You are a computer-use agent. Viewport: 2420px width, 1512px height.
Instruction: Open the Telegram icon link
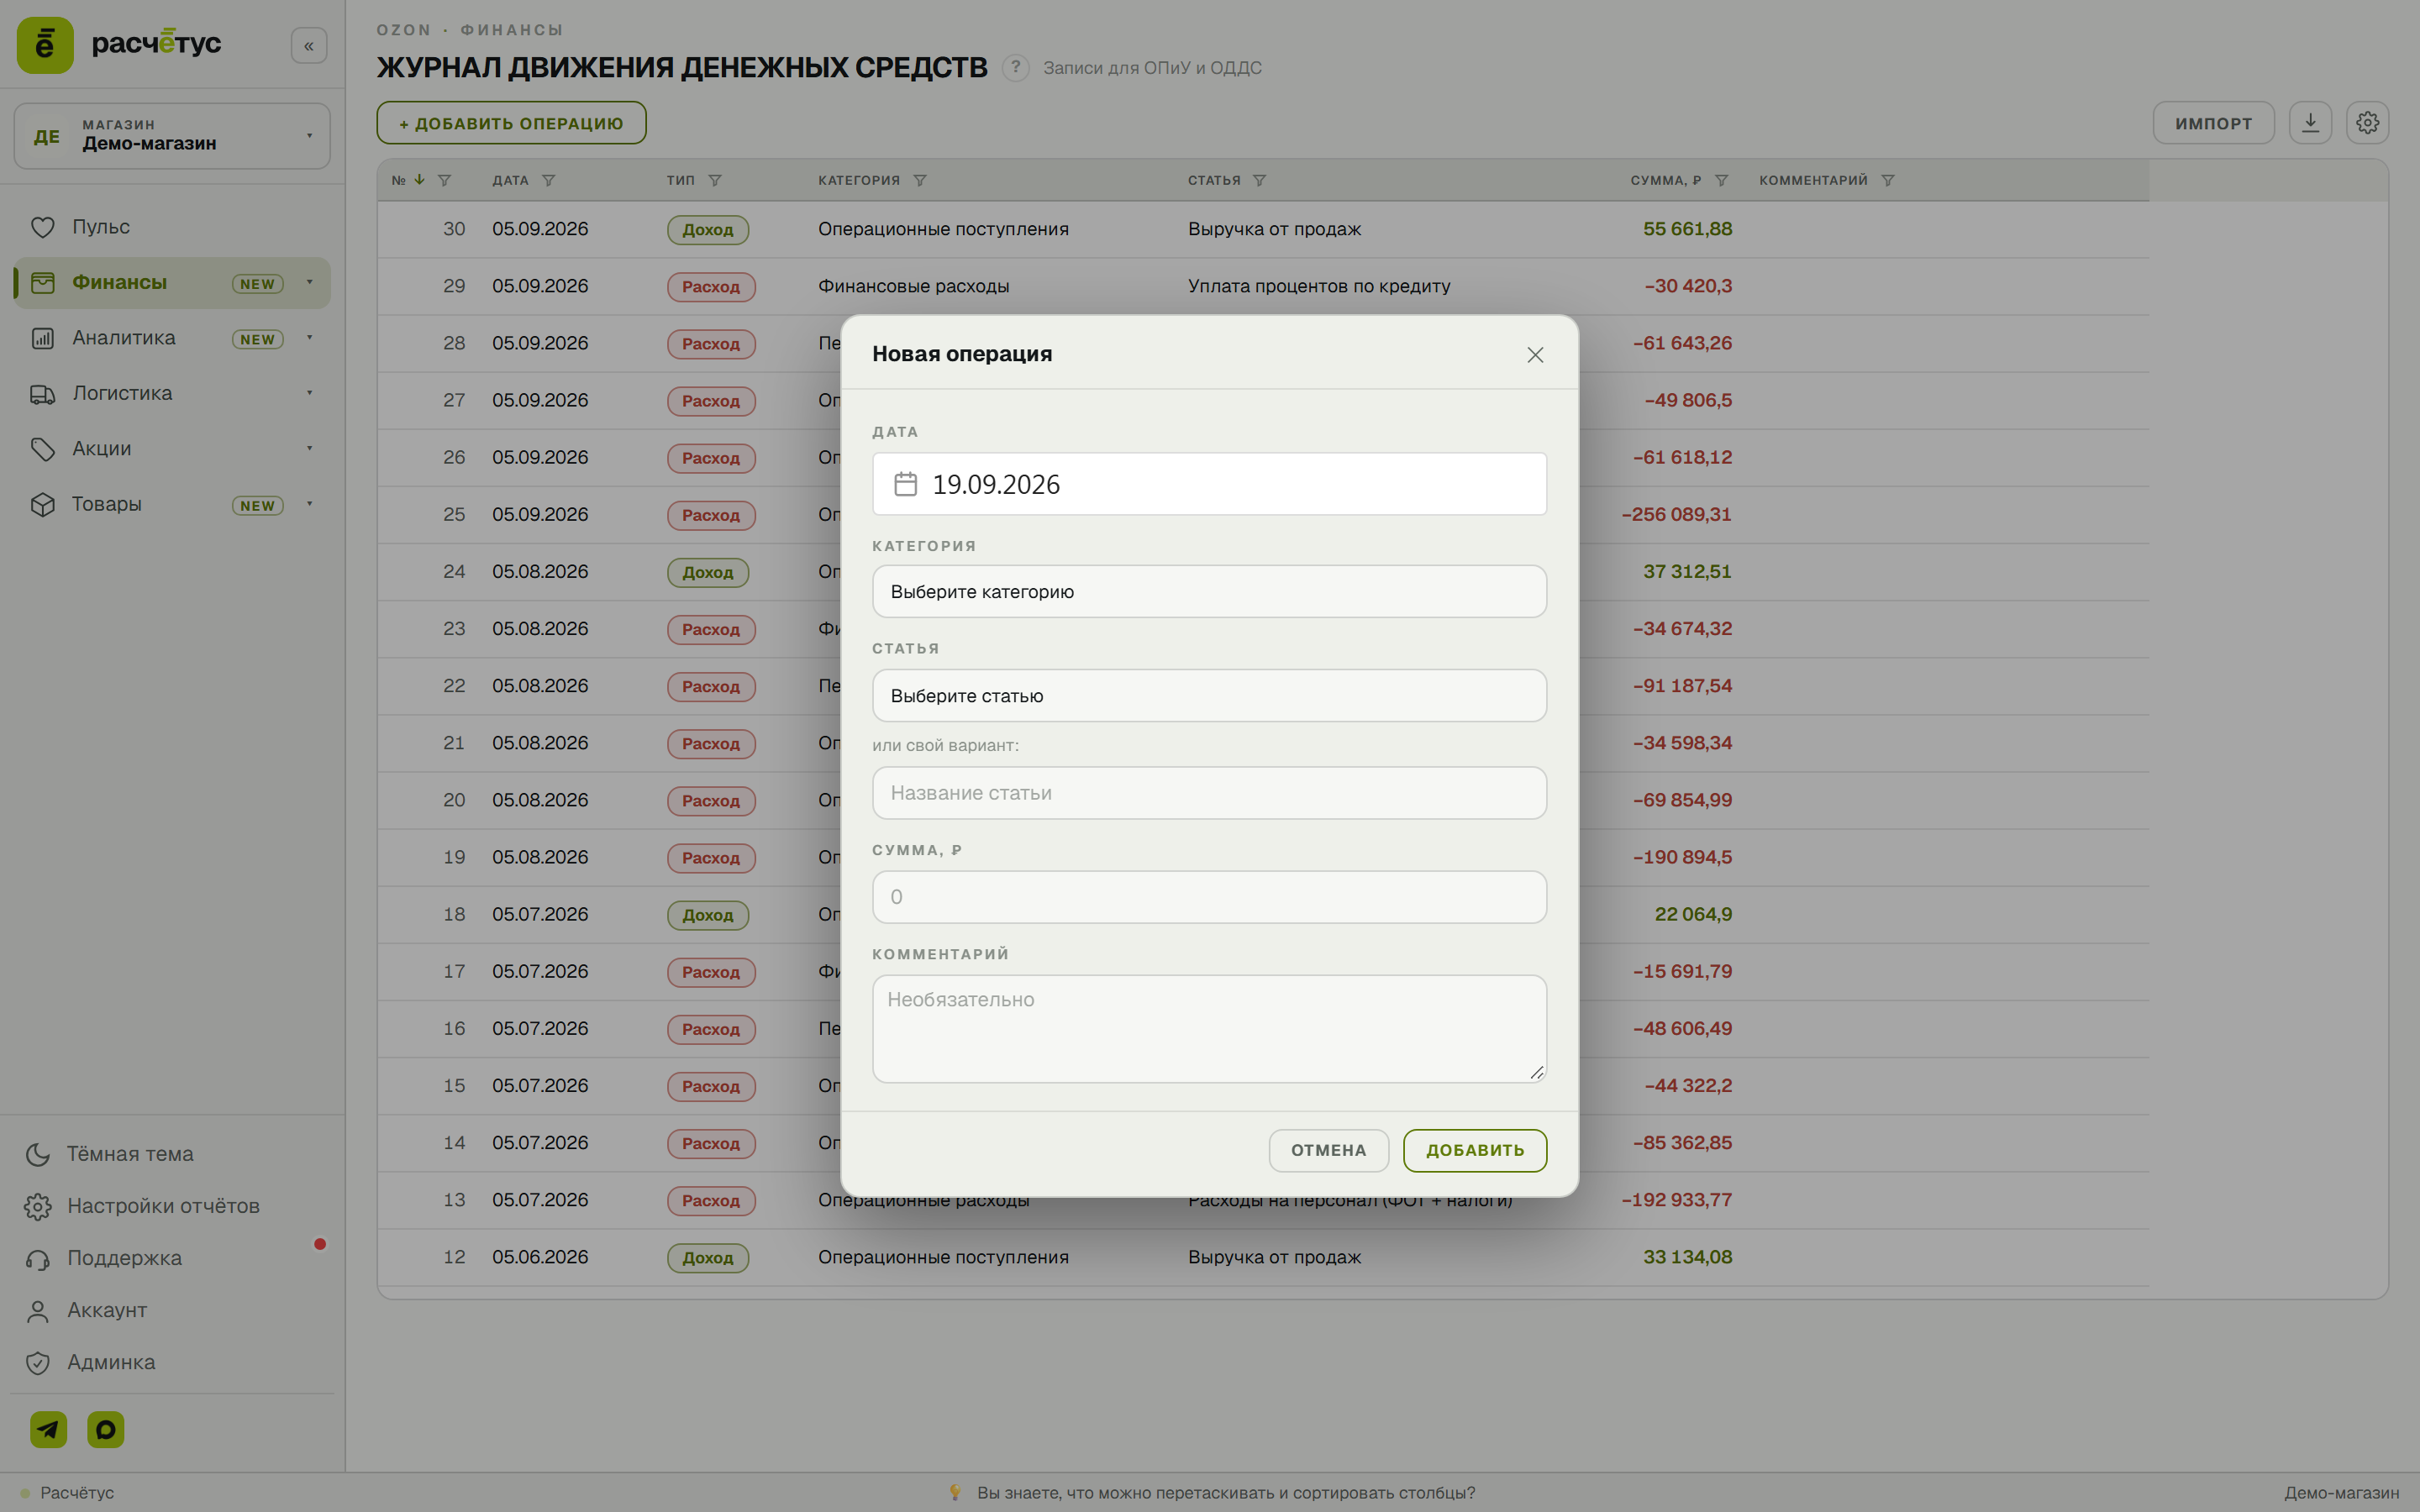click(48, 1429)
